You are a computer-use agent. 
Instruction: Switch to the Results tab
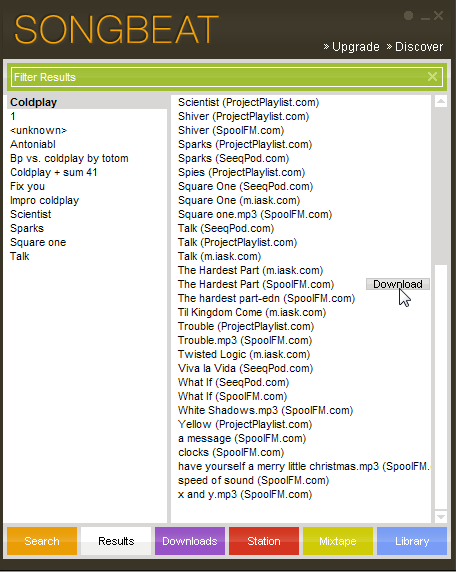pos(116,541)
